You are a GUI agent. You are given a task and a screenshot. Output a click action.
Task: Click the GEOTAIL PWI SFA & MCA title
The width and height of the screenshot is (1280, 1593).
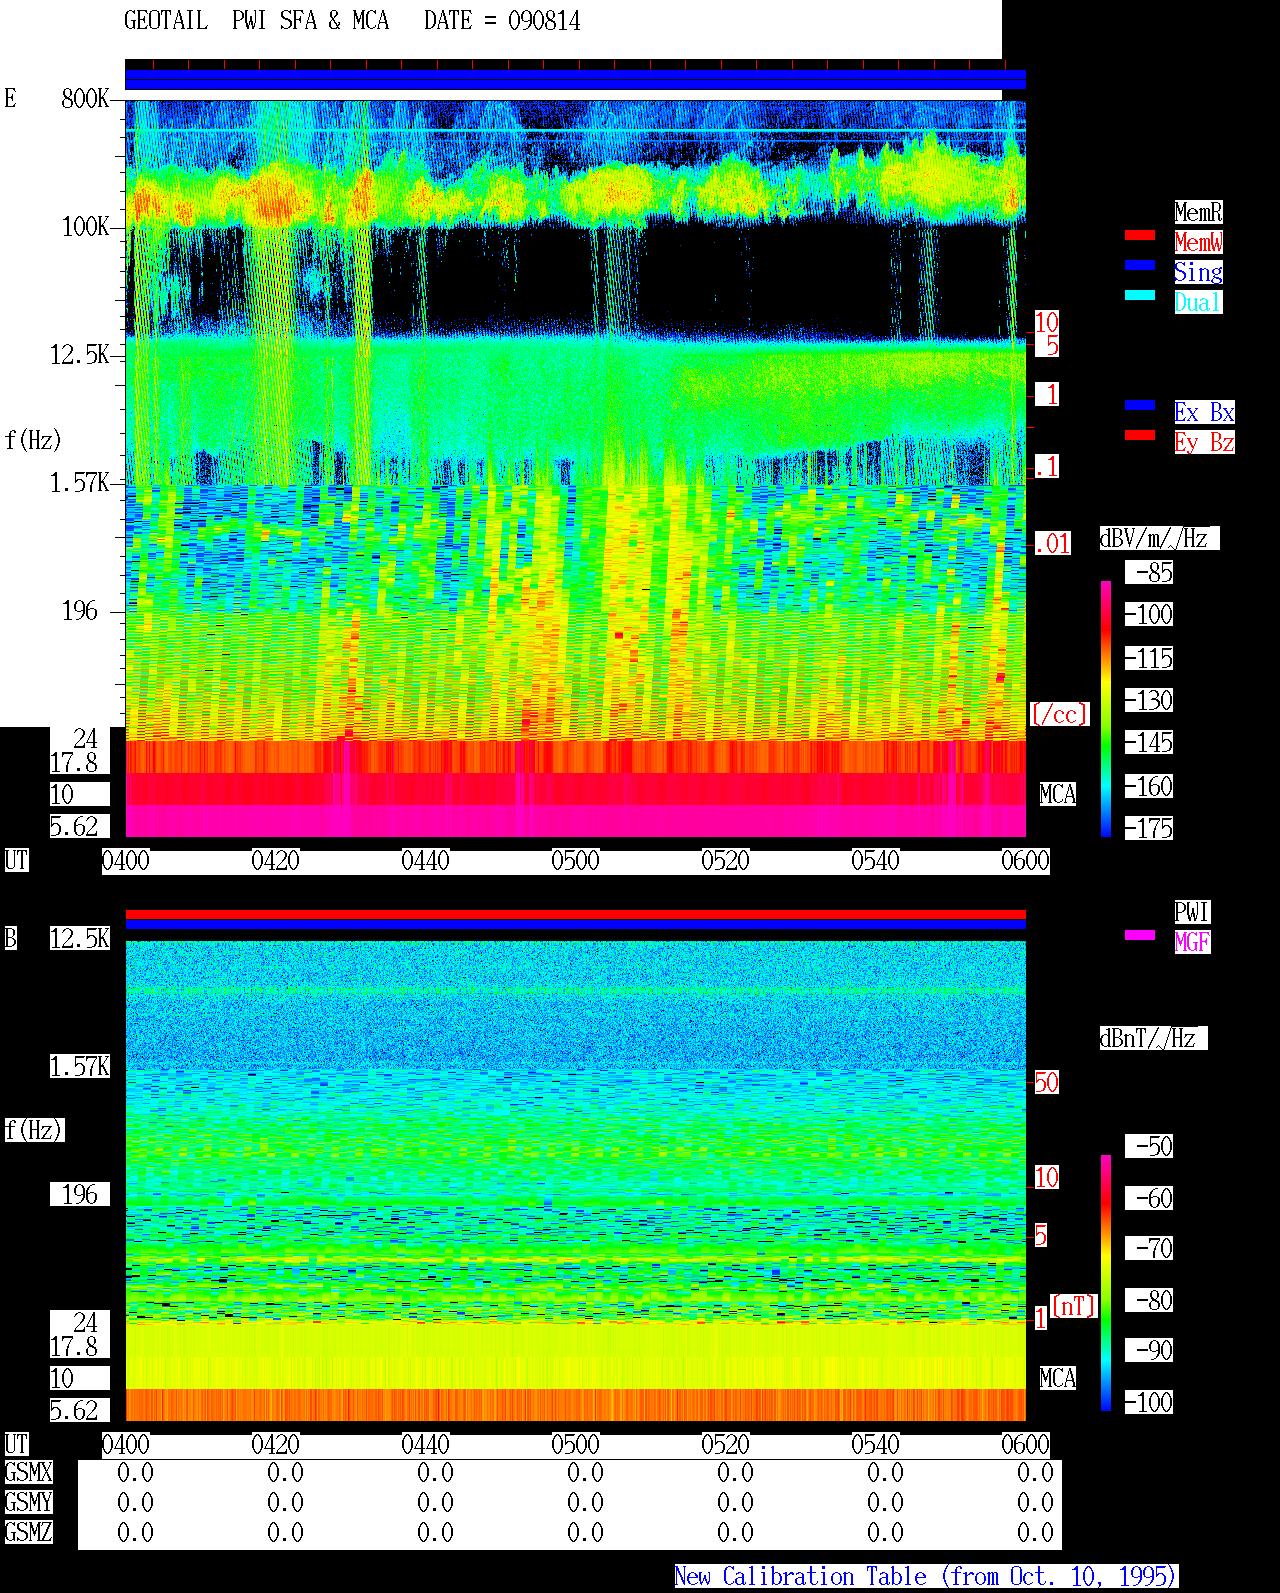coord(352,21)
